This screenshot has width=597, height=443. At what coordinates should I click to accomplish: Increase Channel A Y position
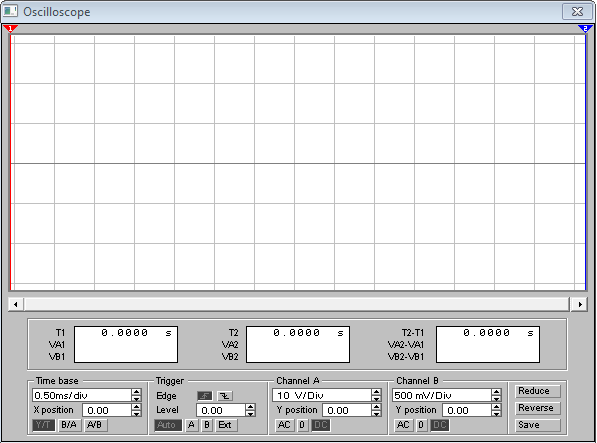click(376, 407)
